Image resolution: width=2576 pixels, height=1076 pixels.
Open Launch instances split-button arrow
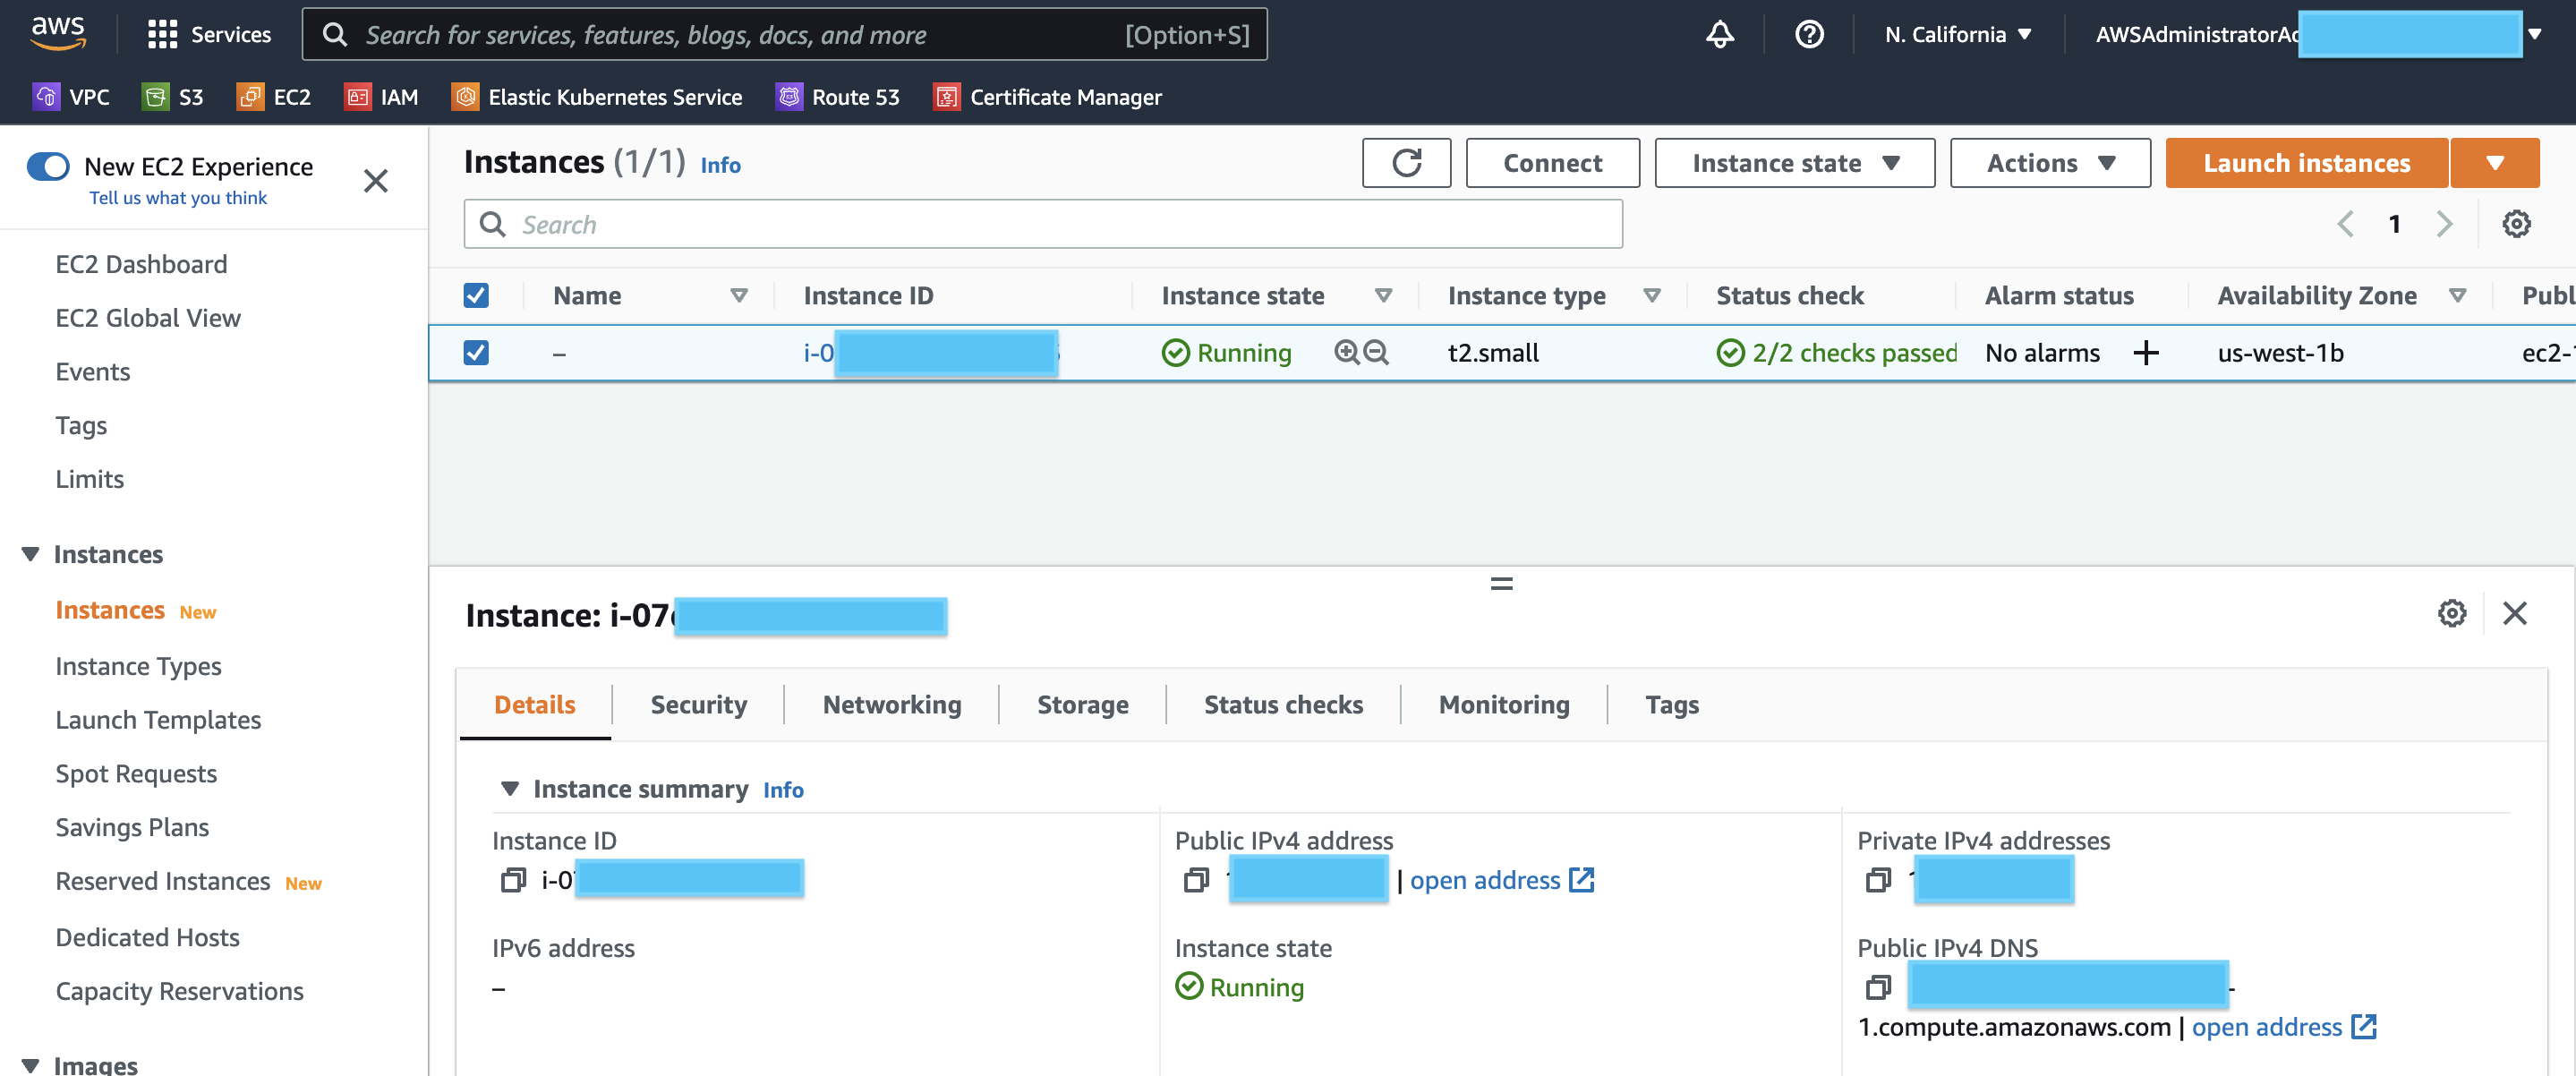point(2494,163)
